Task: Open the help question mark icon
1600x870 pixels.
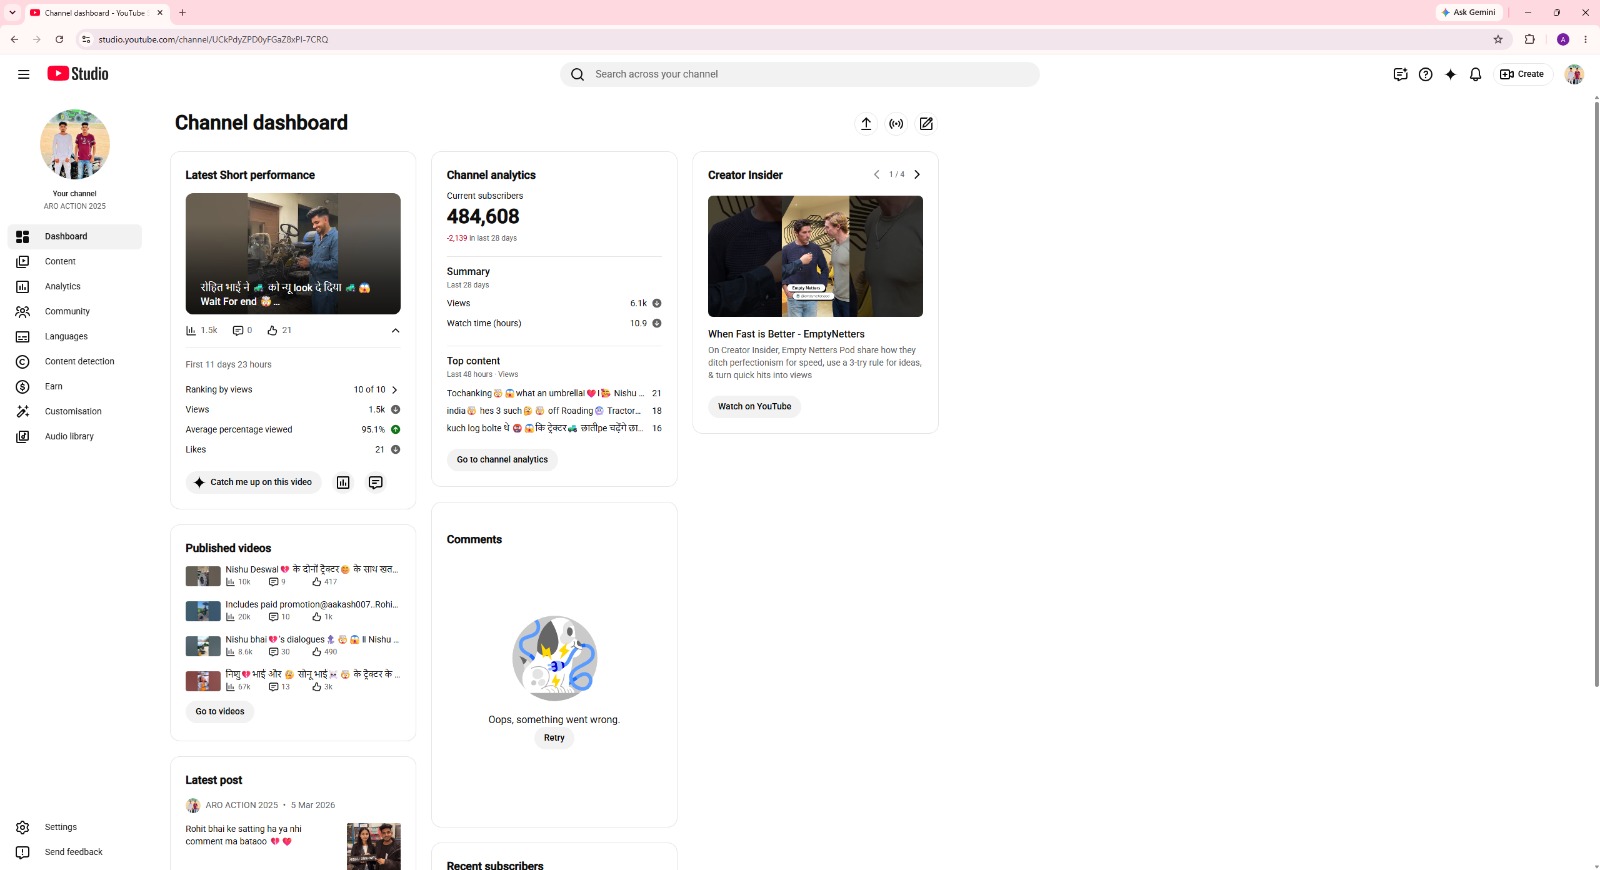Action: pos(1426,74)
